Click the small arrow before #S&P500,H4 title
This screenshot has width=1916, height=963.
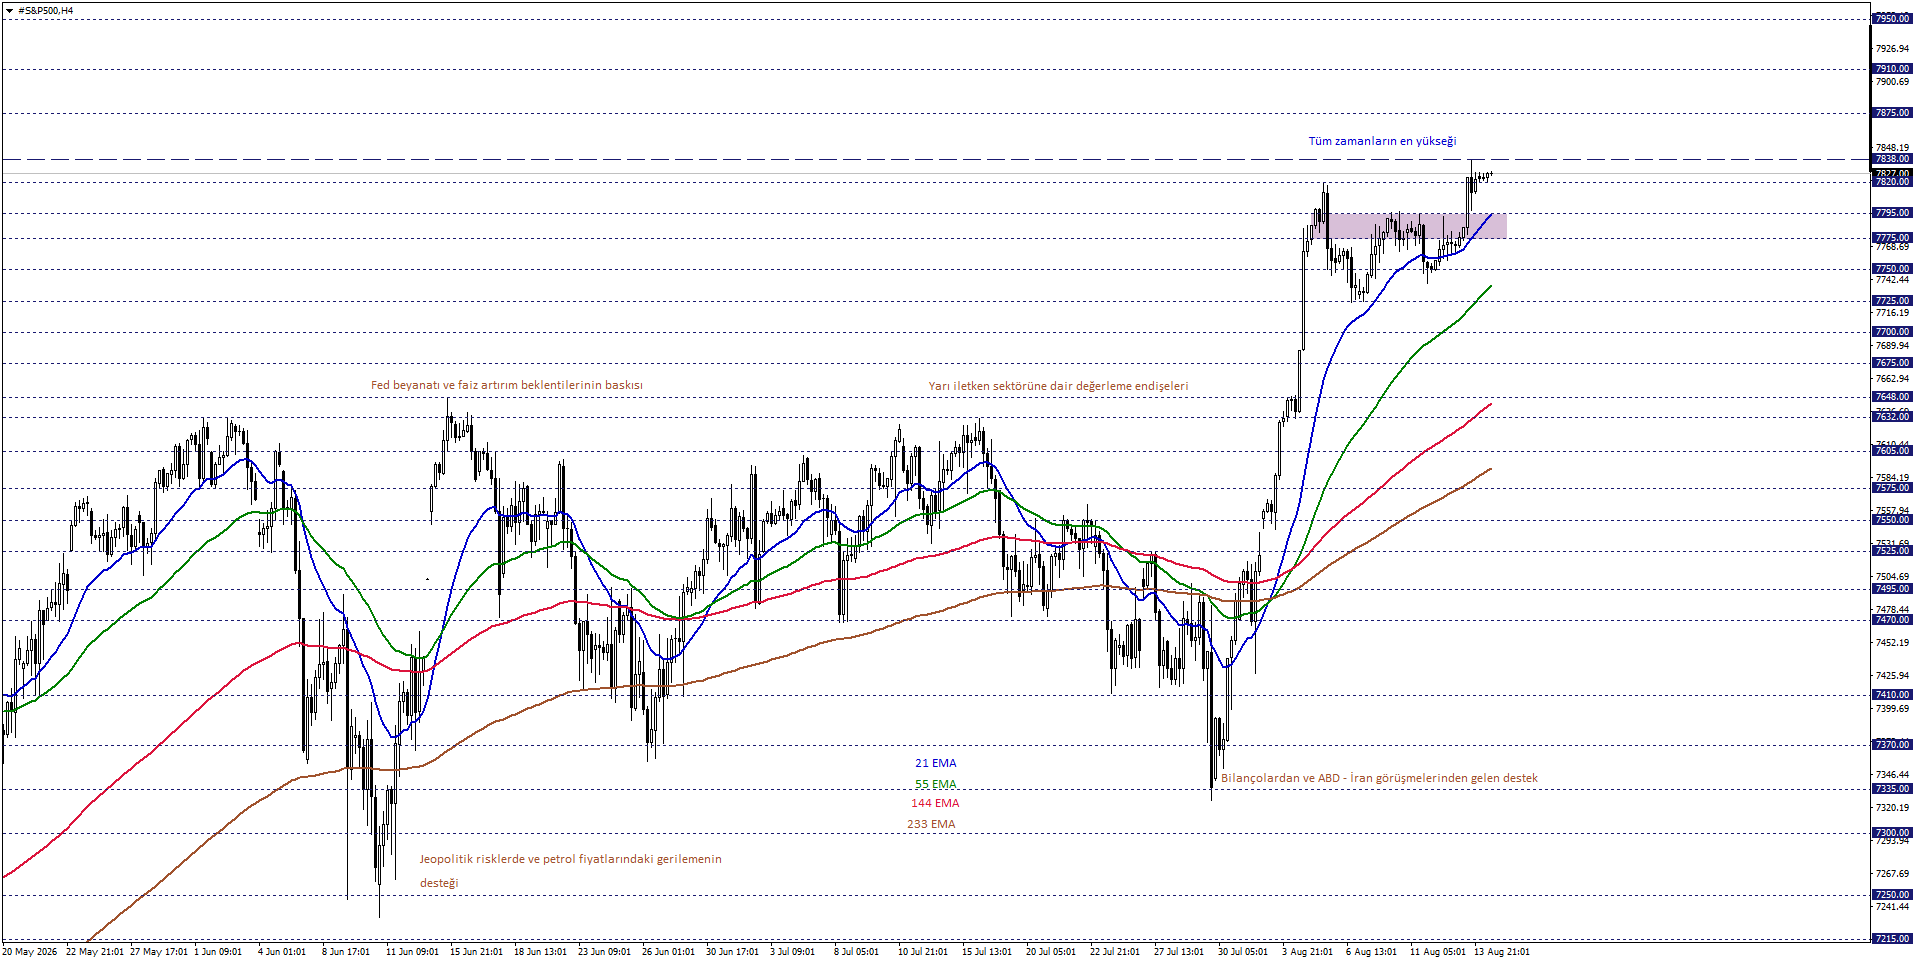(x=9, y=11)
